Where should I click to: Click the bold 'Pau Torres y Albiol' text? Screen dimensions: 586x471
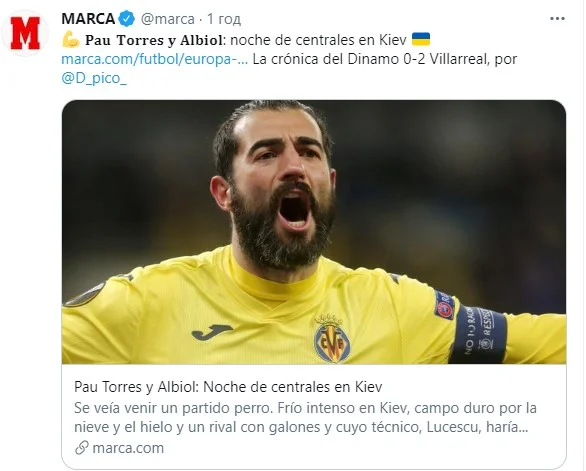154,40
